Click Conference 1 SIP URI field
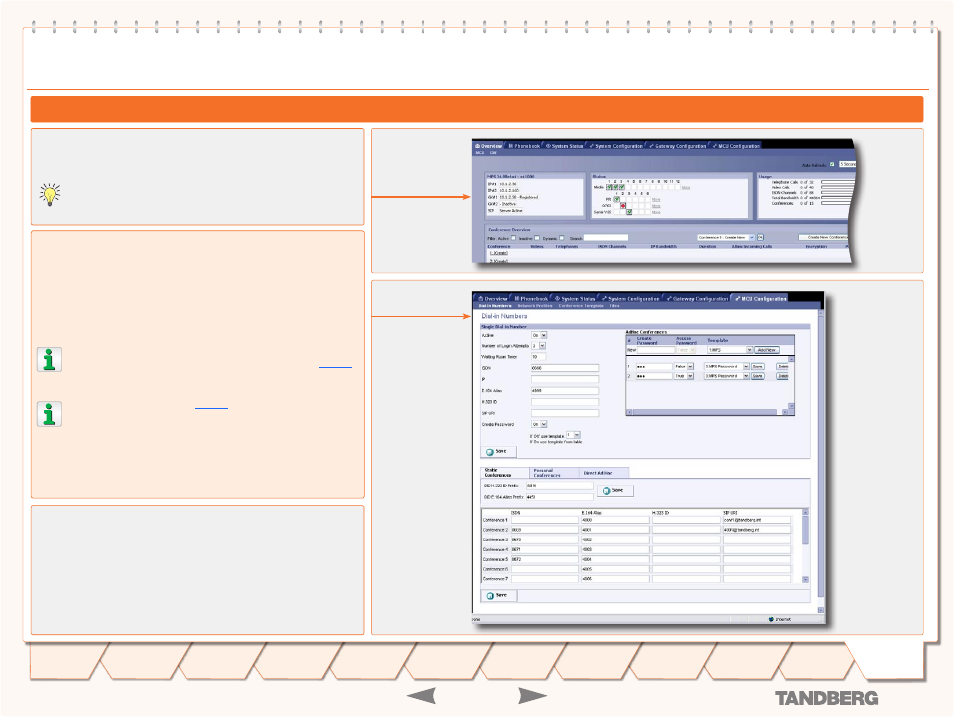The width and height of the screenshot is (954, 717). click(x=757, y=520)
